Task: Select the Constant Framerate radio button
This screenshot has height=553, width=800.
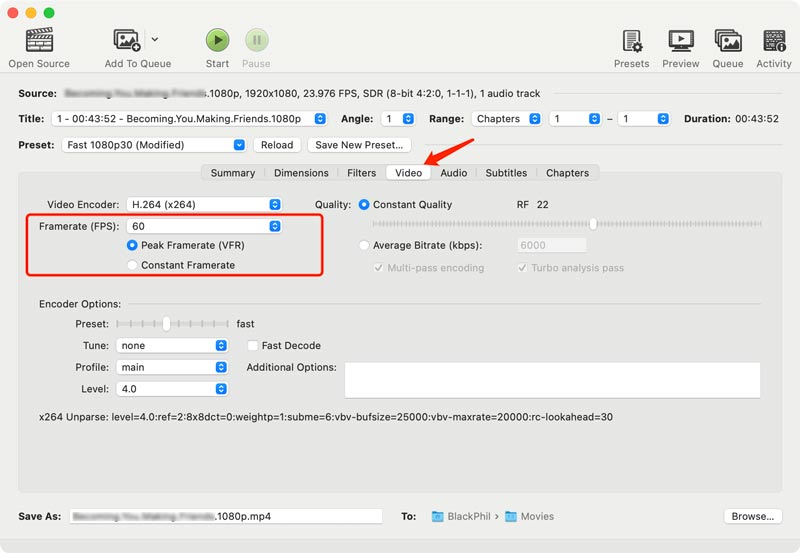Action: (x=133, y=265)
